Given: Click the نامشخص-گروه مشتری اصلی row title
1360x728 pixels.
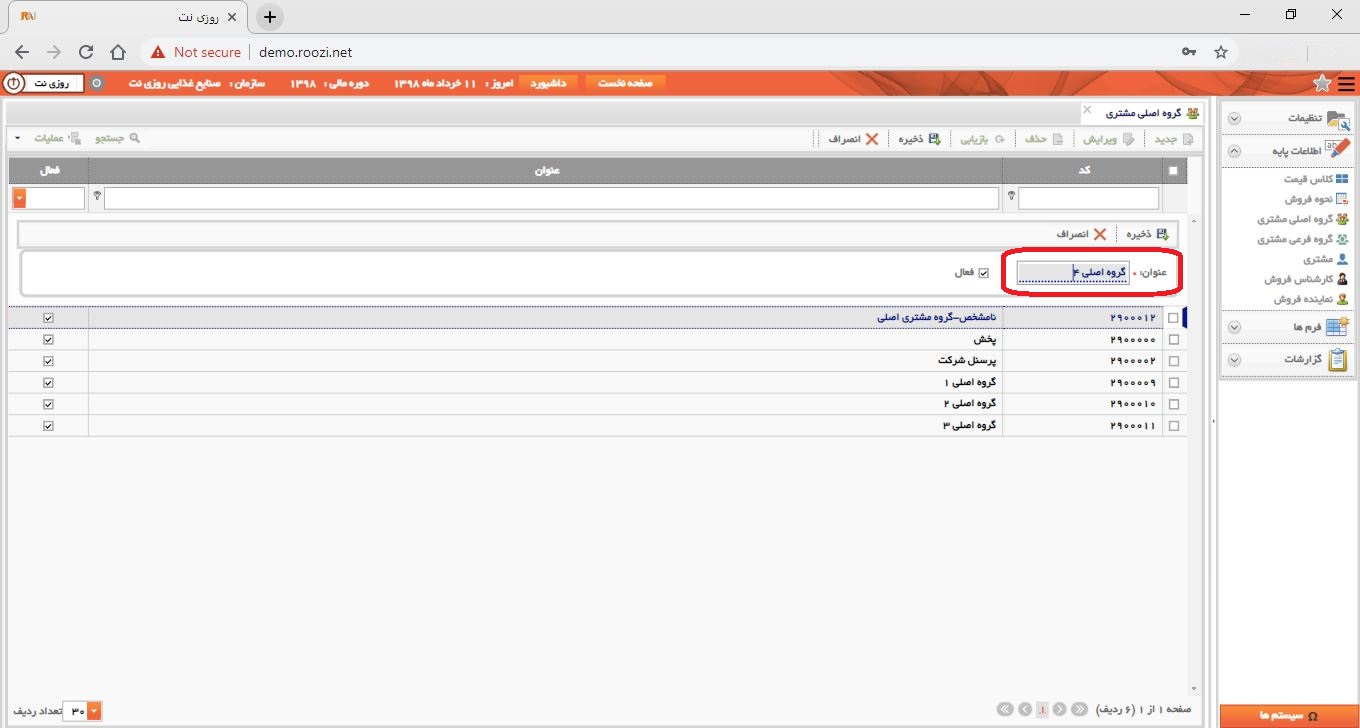Looking at the screenshot, I should tap(939, 318).
